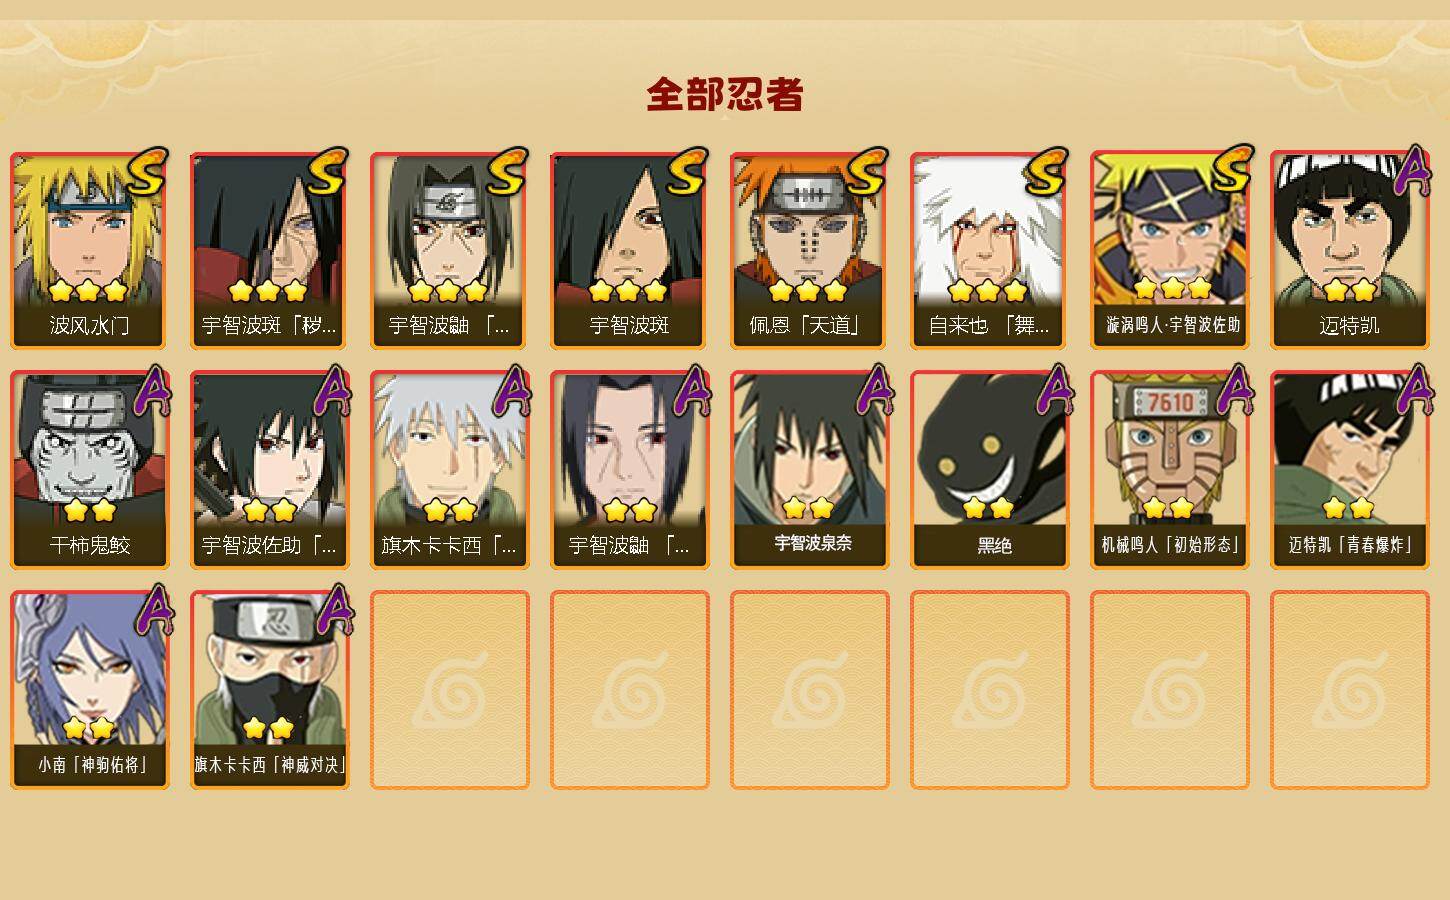Select the 旗木卡卡西「神威对决」 card
This screenshot has height=900, width=1450.
[x=269, y=690]
